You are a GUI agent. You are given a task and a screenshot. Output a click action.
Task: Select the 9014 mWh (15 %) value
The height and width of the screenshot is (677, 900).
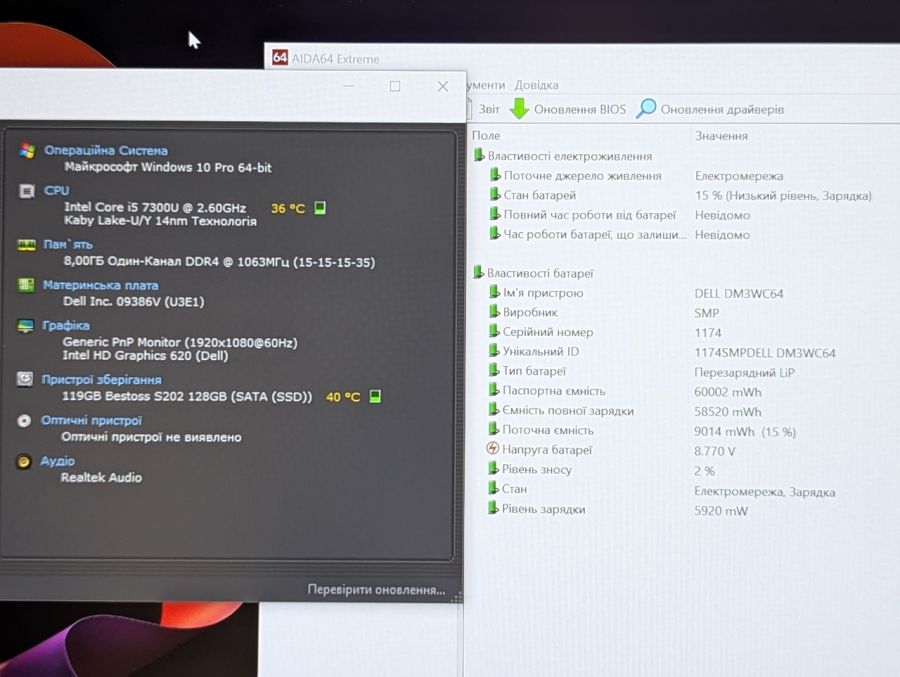[x=745, y=431]
